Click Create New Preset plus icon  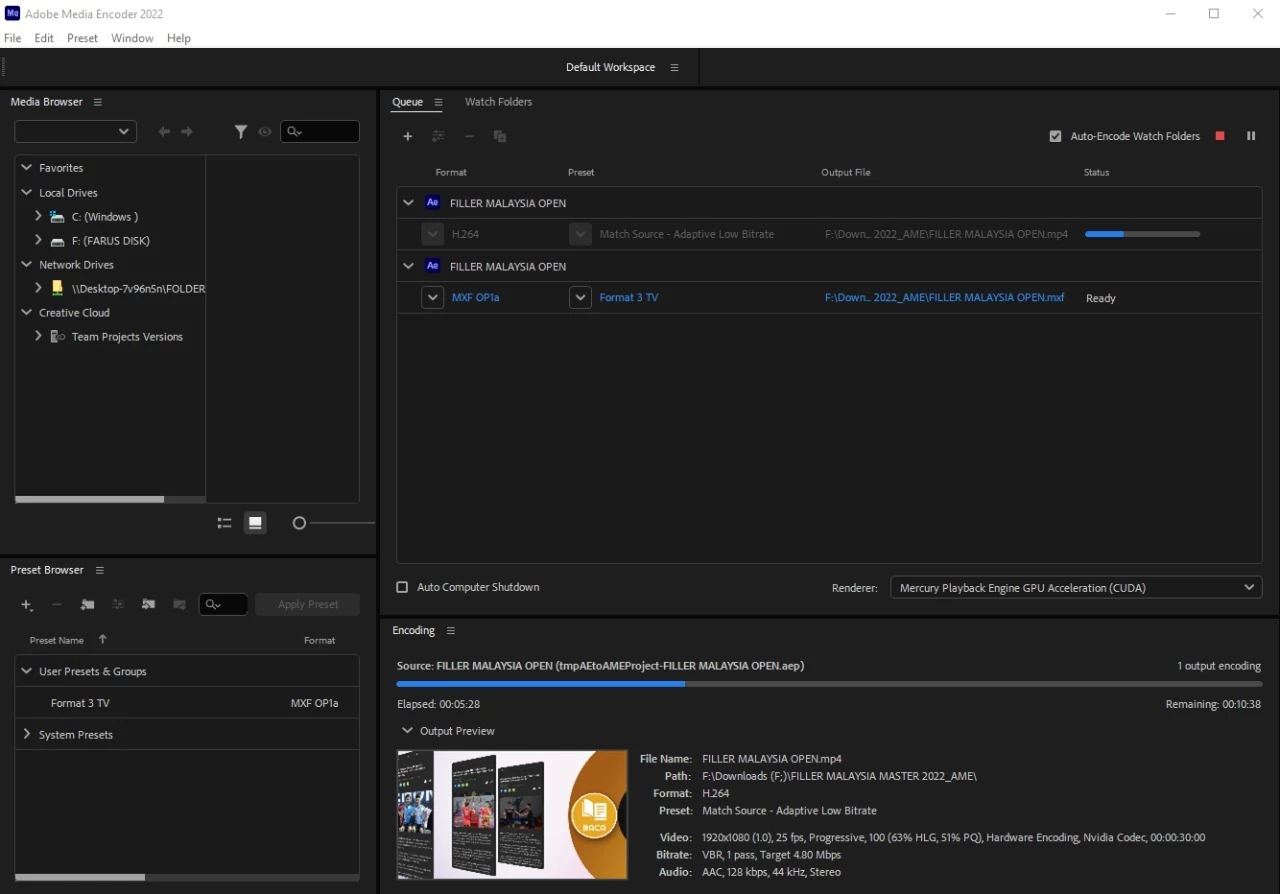pos(27,605)
